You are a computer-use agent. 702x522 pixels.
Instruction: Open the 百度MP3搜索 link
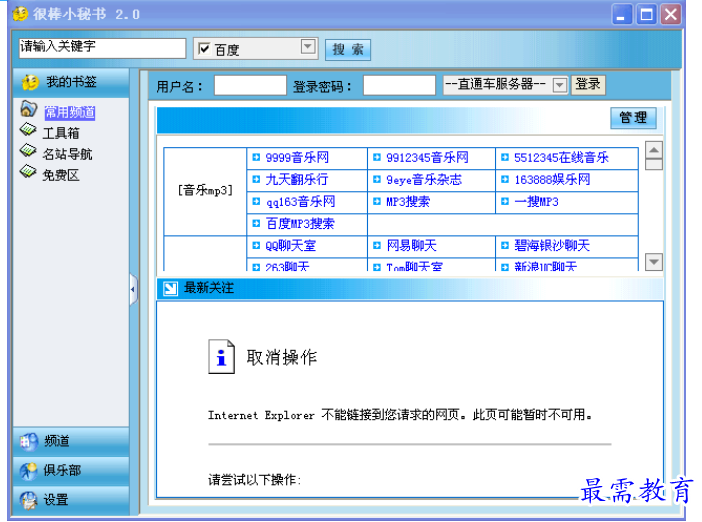(x=300, y=224)
